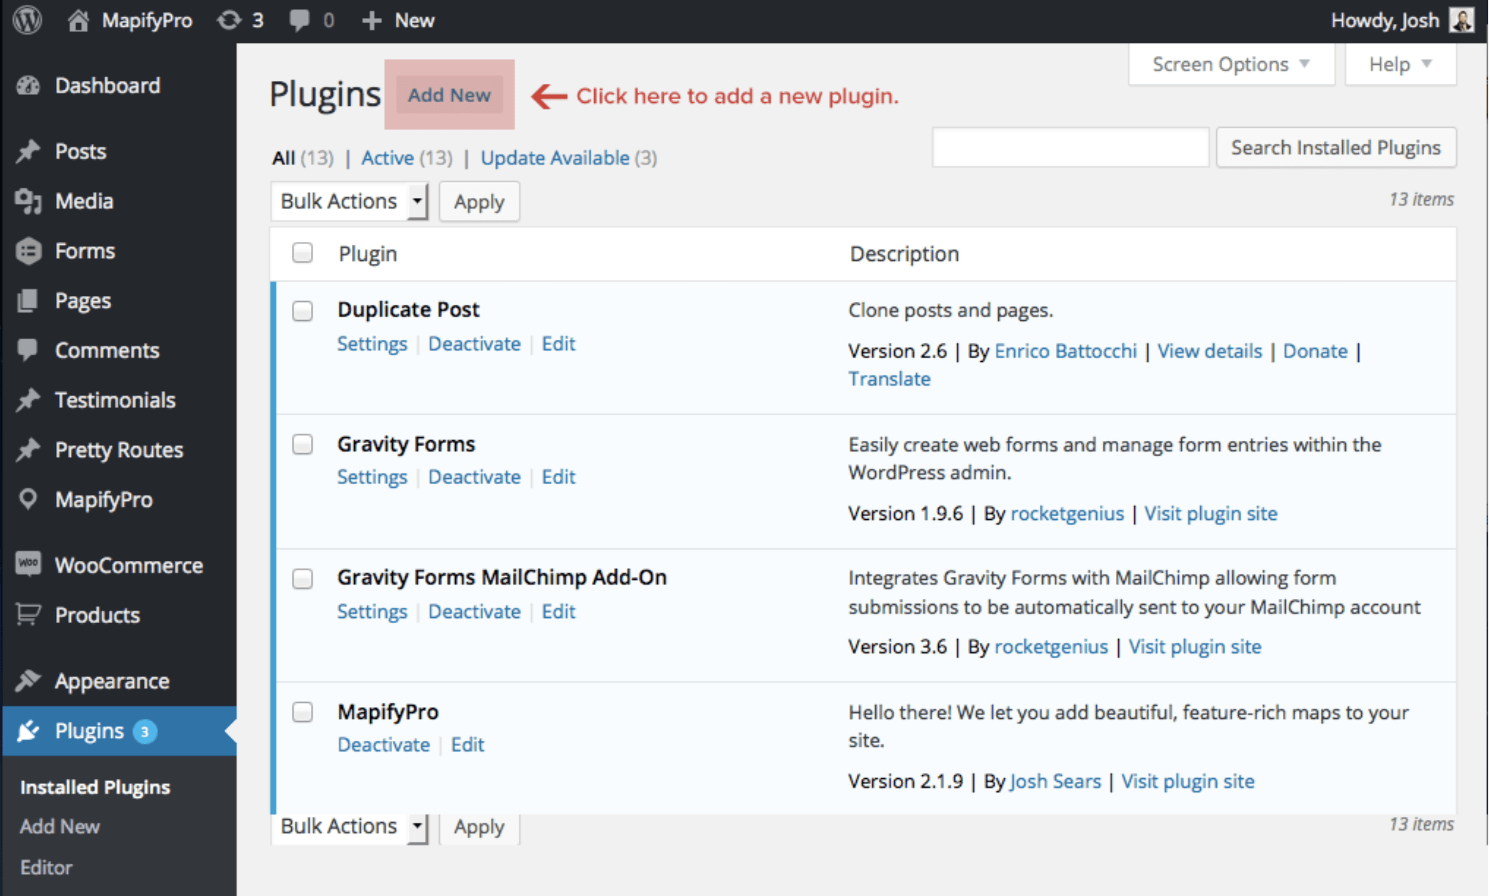Open Appearance via its paintbrush icon
1490x896 pixels.
[28, 681]
